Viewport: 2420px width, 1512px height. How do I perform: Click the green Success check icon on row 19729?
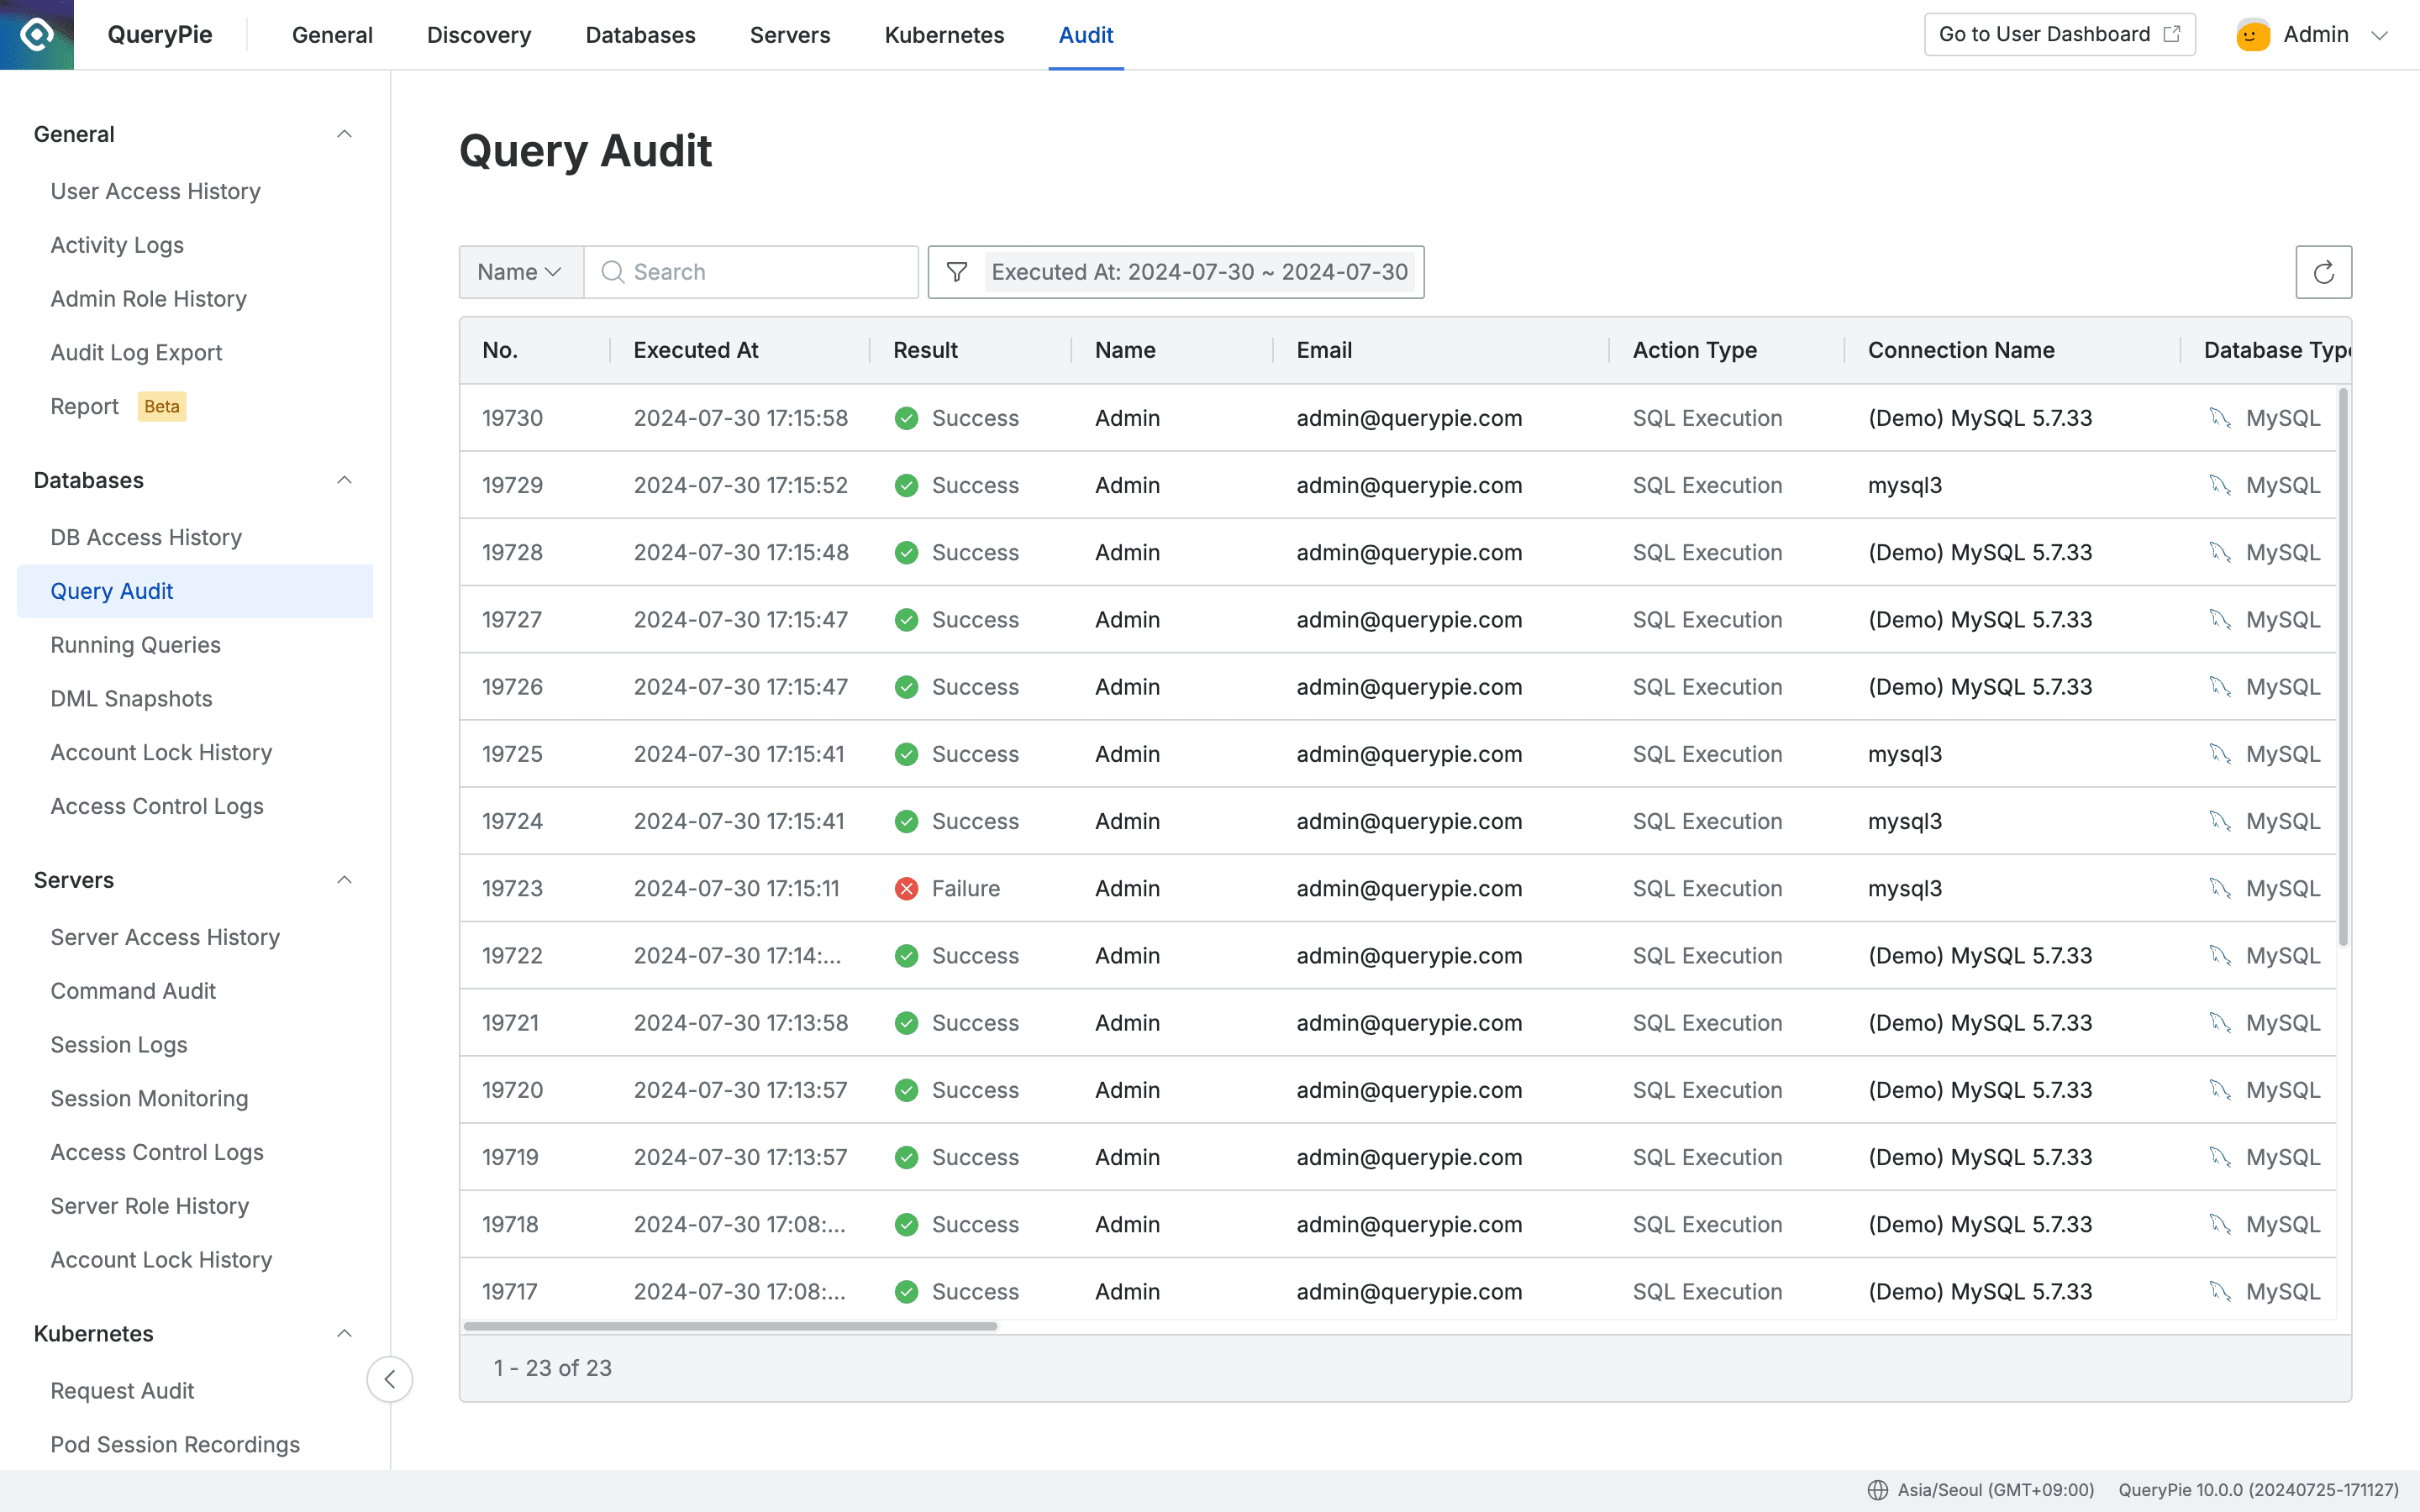tap(906, 485)
